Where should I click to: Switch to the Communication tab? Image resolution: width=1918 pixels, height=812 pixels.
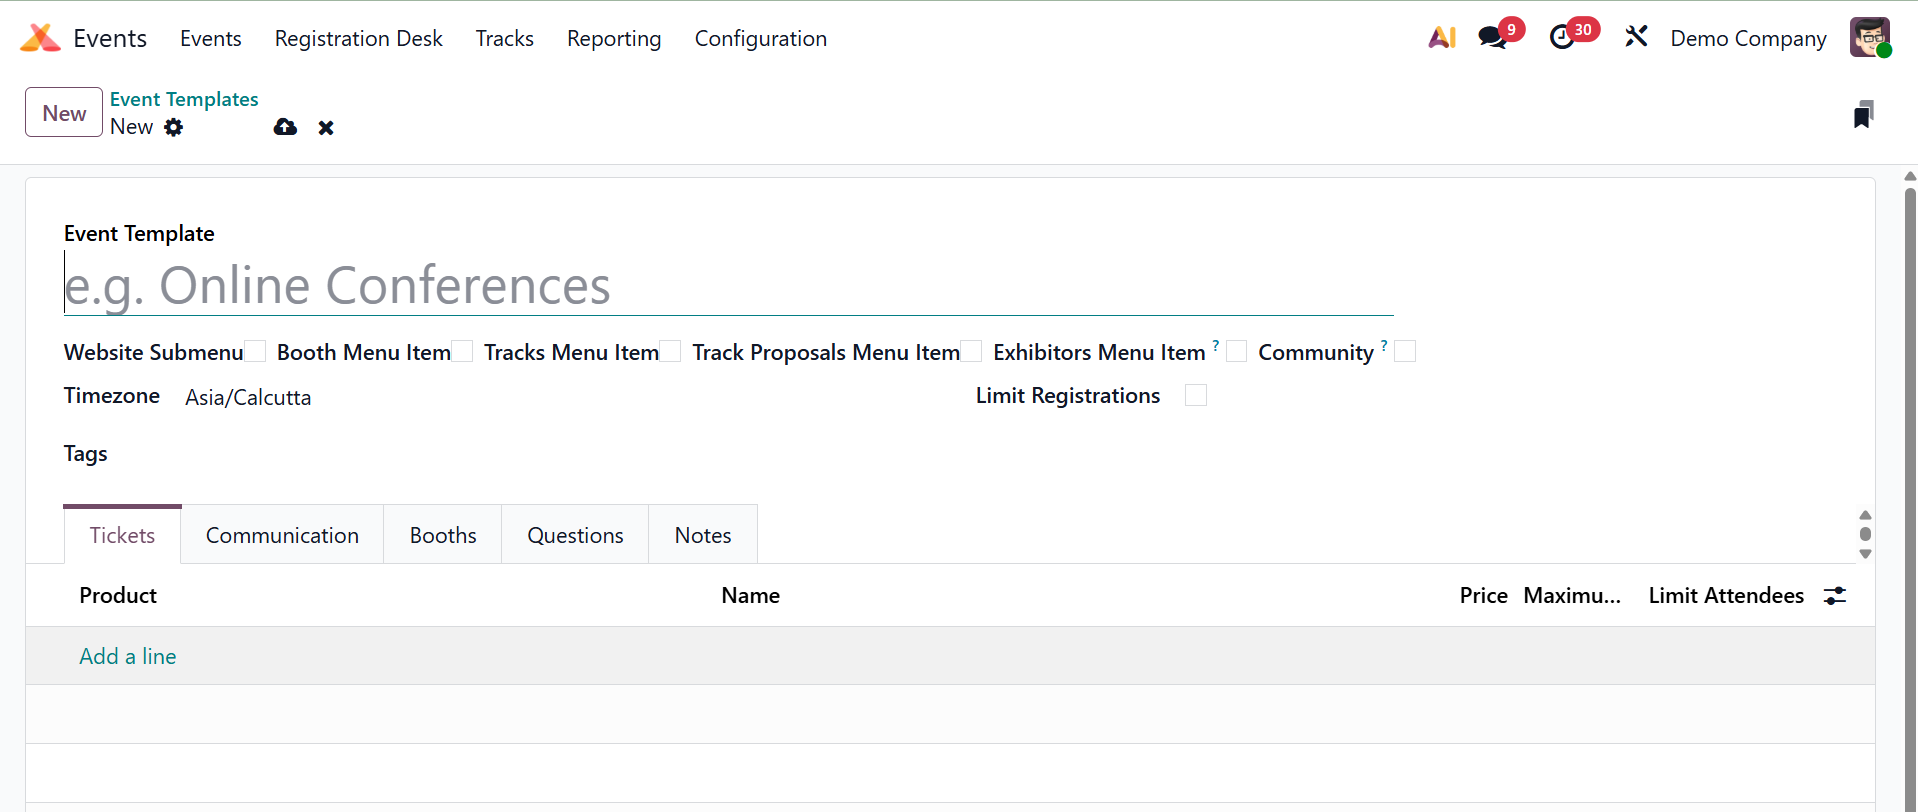click(282, 535)
